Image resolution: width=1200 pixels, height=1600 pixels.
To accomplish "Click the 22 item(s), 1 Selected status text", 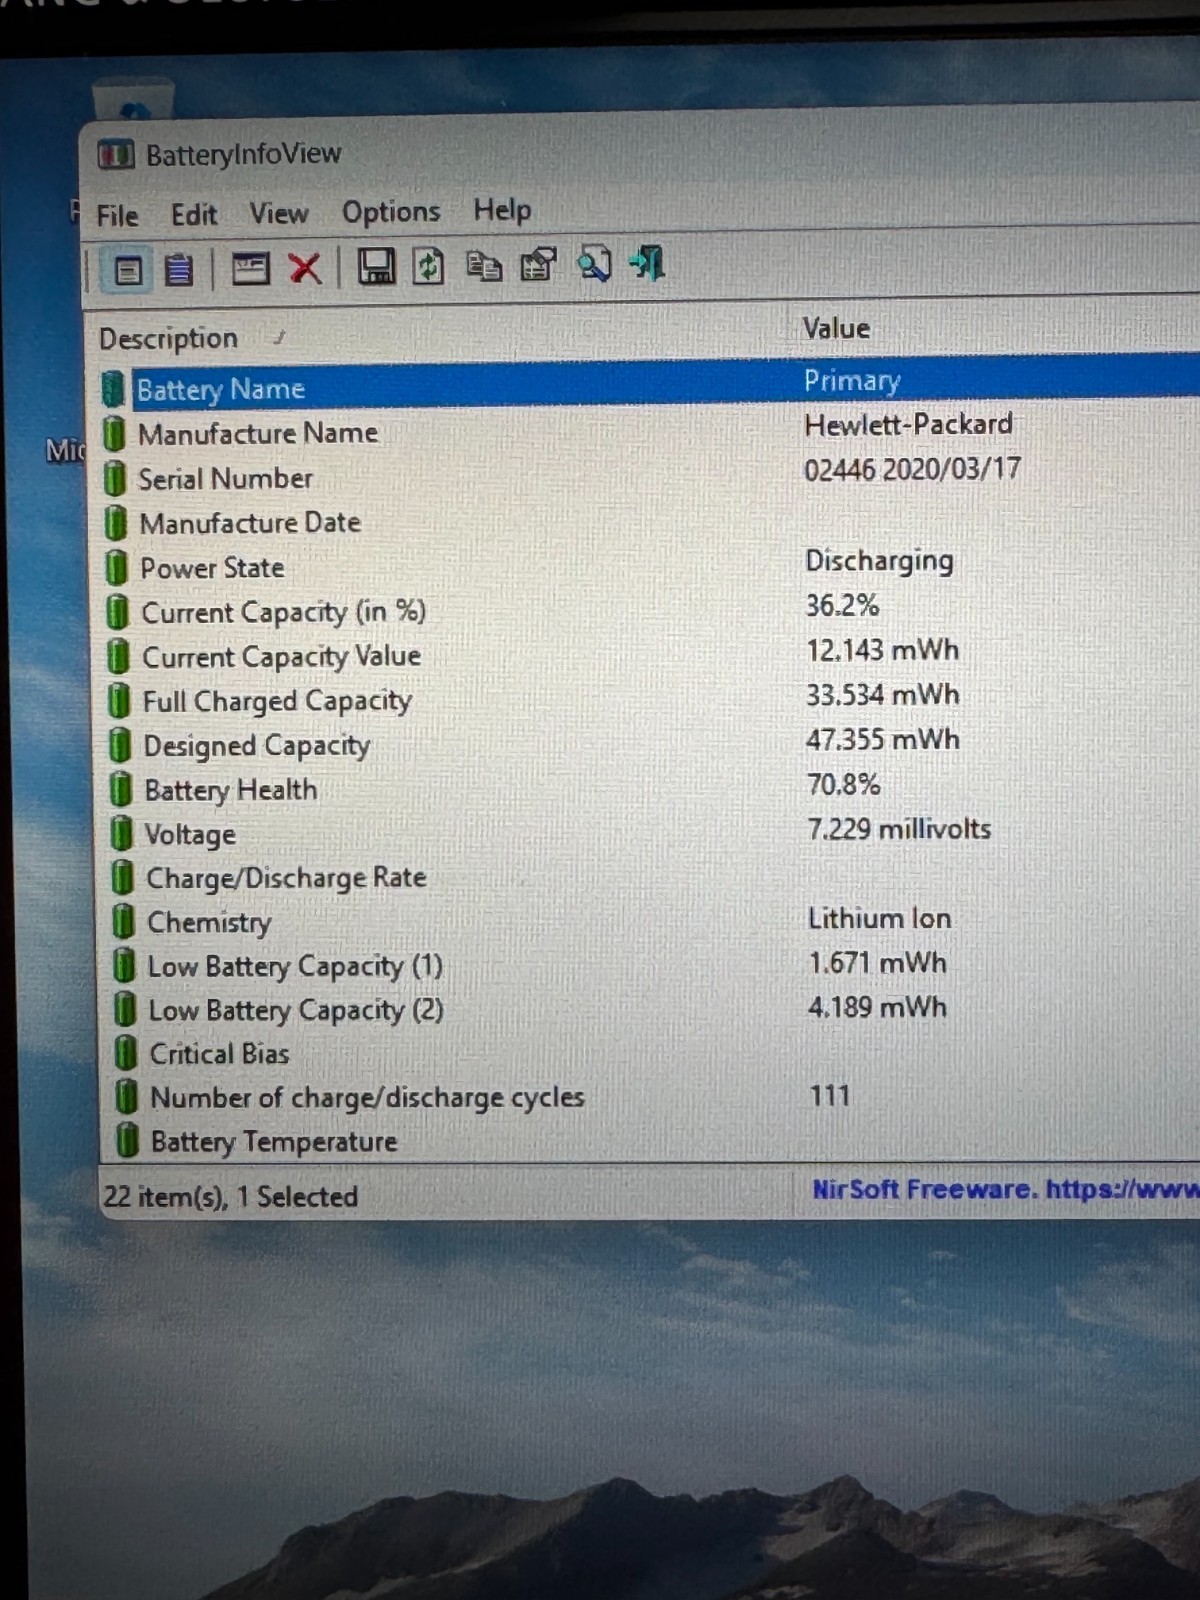I will tap(230, 1196).
